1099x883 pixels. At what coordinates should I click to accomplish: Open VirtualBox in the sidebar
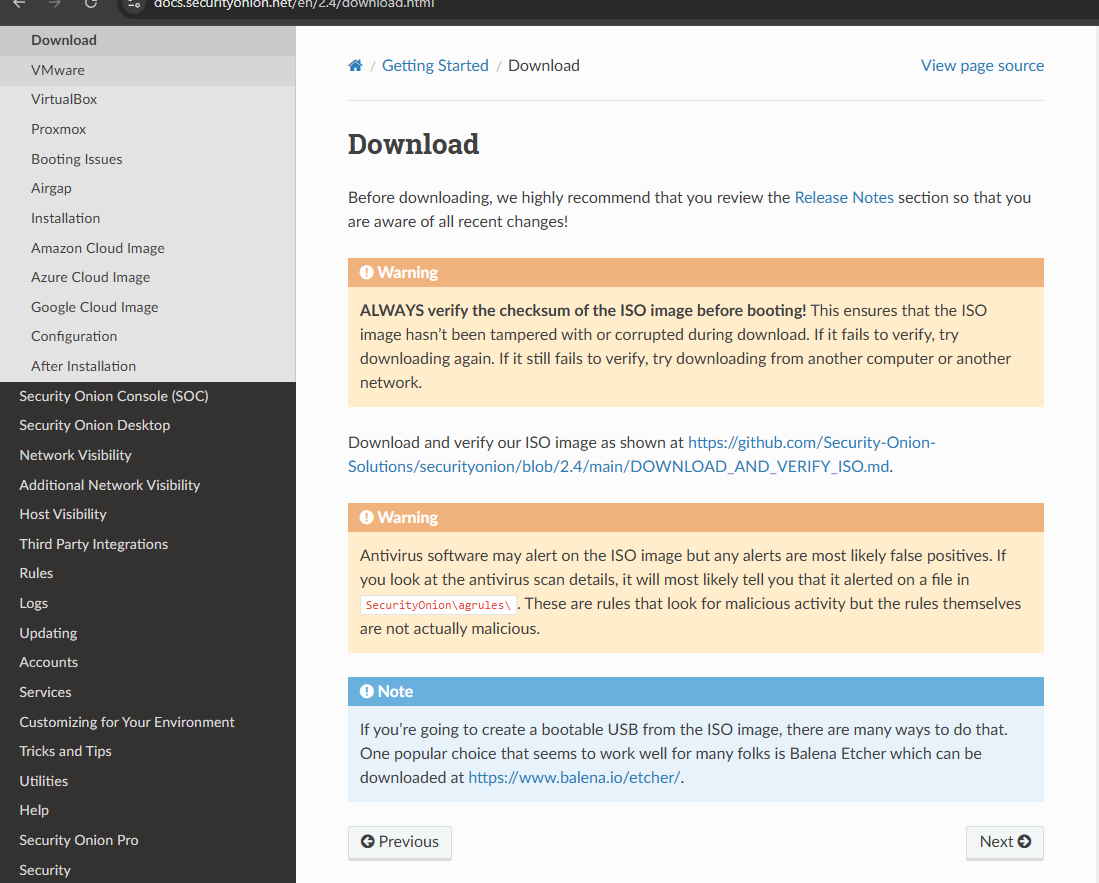[x=148, y=100]
